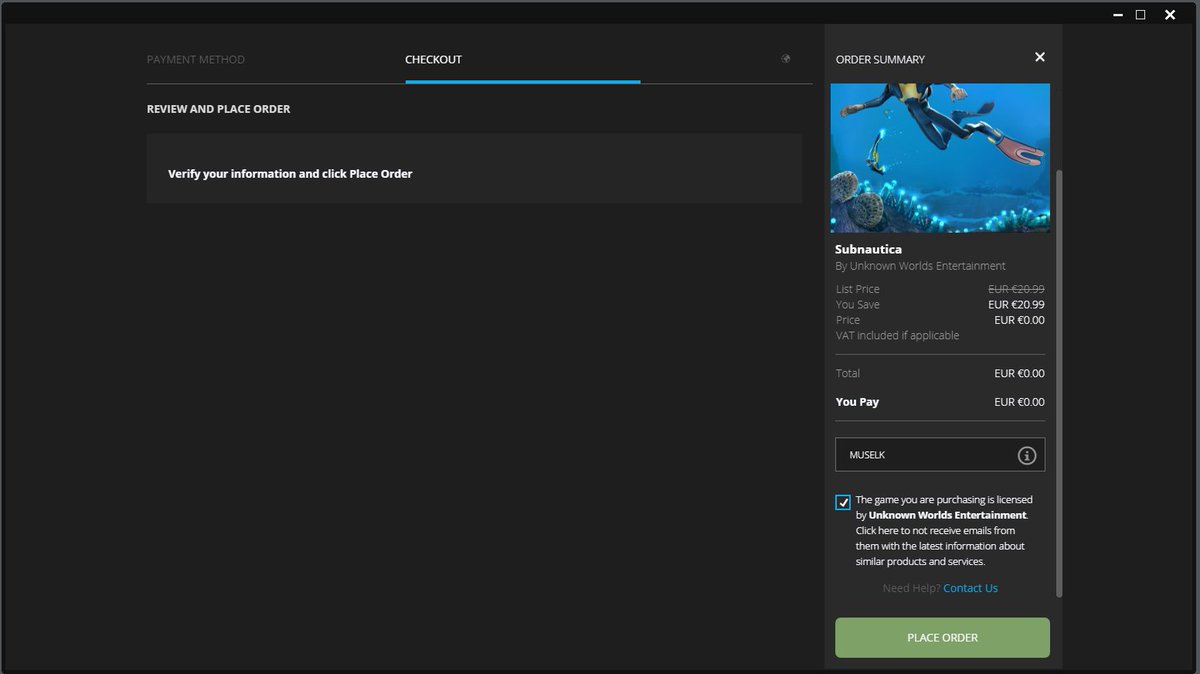Screen dimensions: 1200x674
Task: Switch to the Payment Method tab
Action: (196, 60)
